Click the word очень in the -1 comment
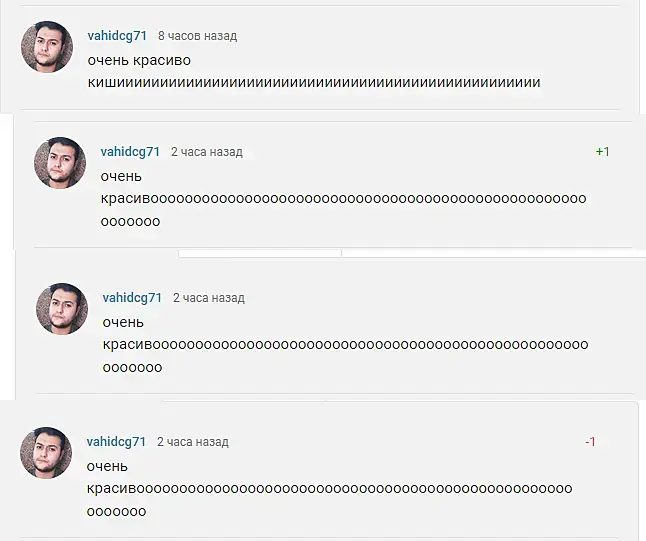646x541 pixels. pos(107,467)
